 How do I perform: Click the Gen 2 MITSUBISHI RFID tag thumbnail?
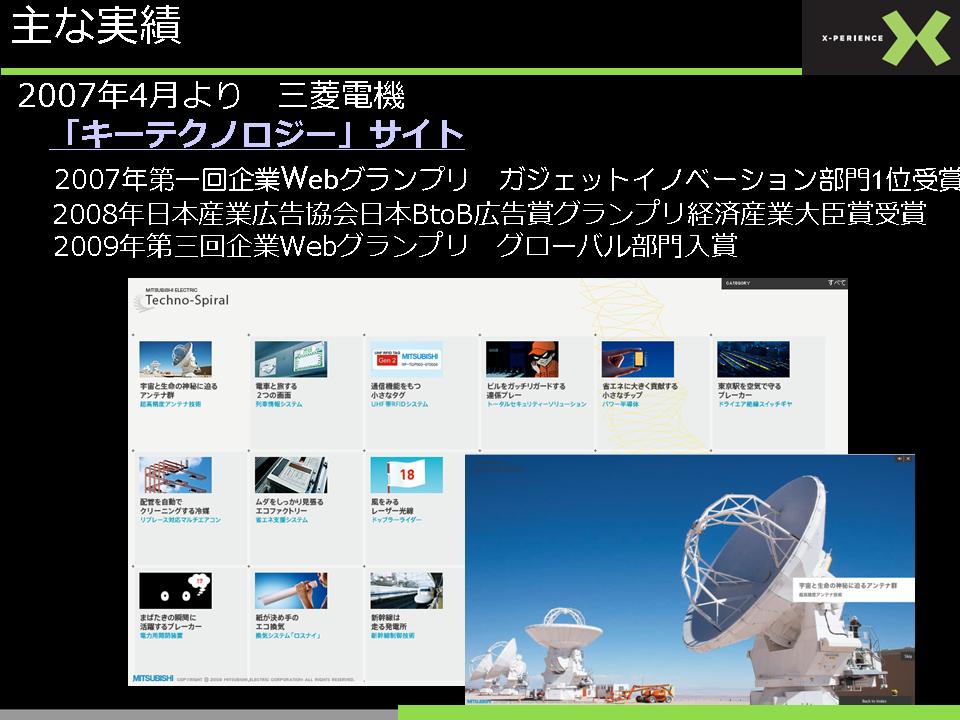click(x=407, y=359)
